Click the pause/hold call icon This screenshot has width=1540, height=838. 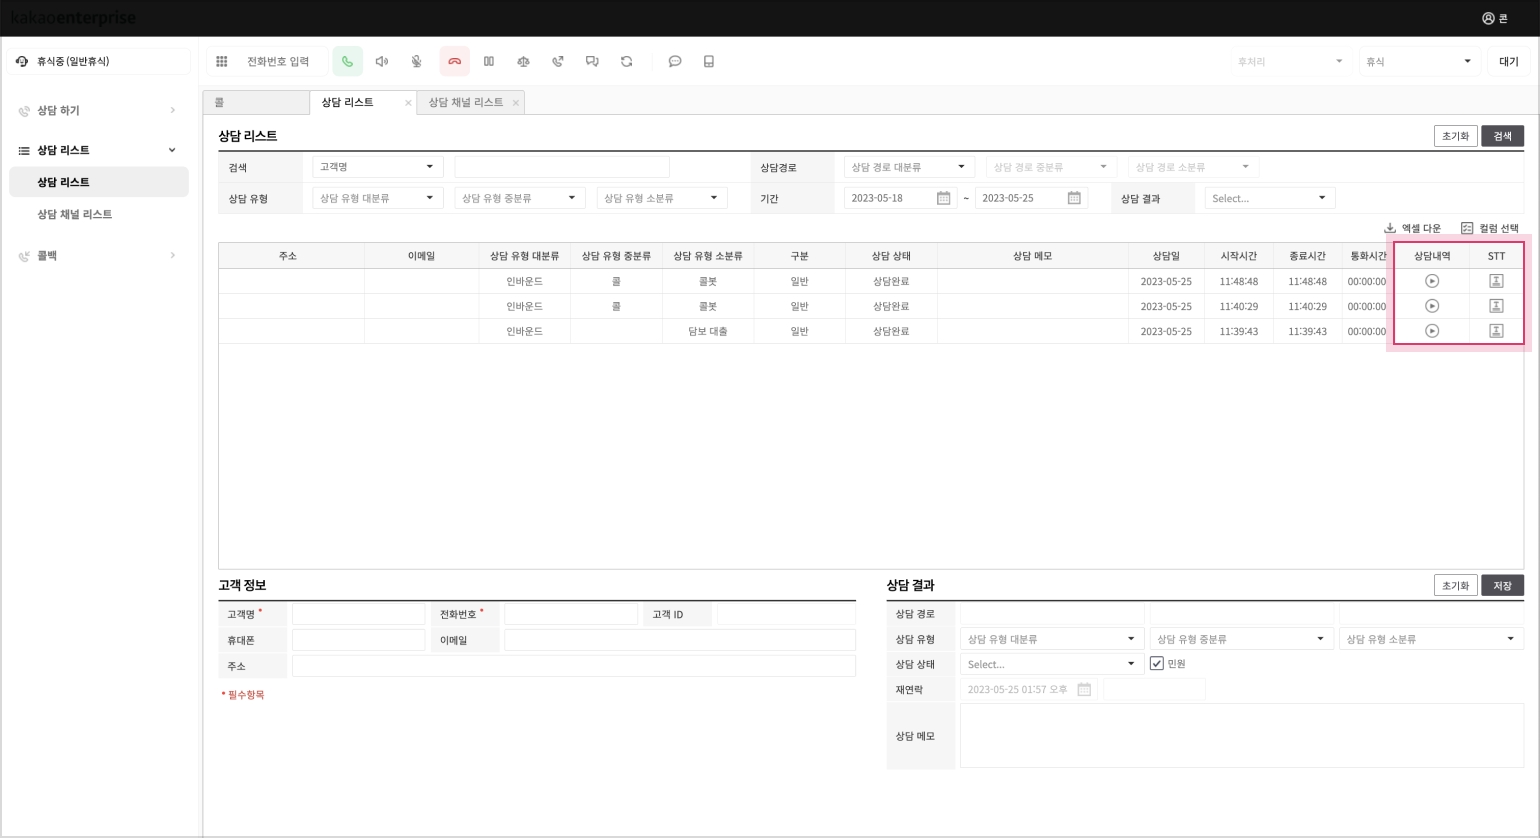pyautogui.click(x=489, y=62)
